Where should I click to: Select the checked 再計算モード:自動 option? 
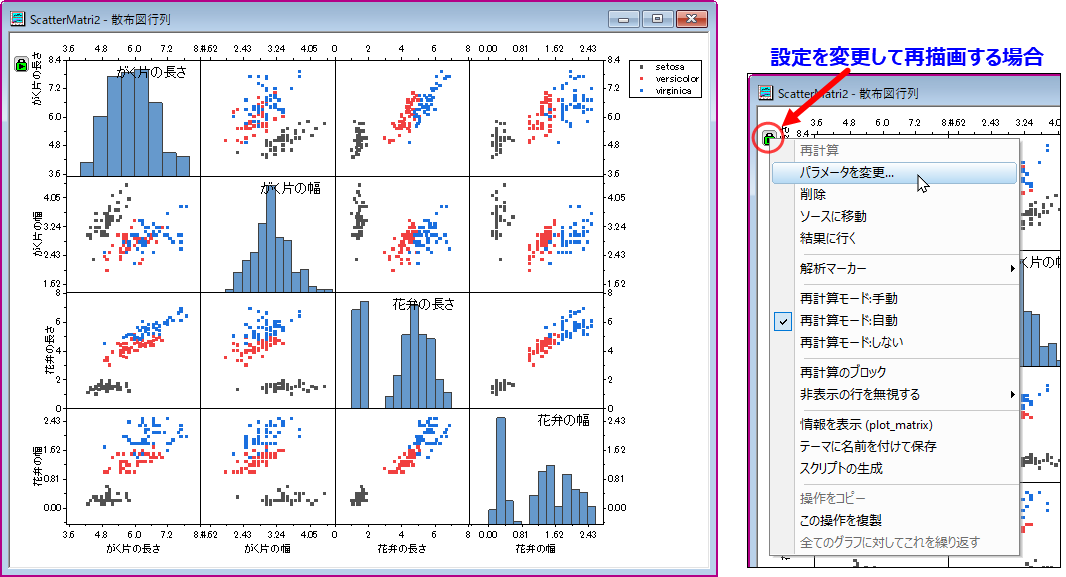[848, 320]
